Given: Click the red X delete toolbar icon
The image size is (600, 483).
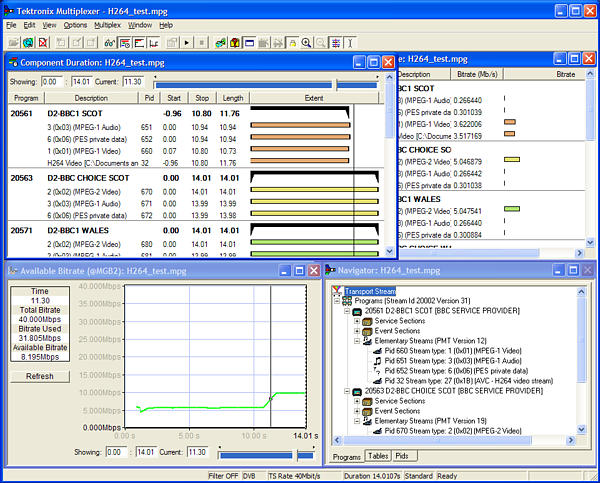Looking at the screenshot, I should [43, 42].
